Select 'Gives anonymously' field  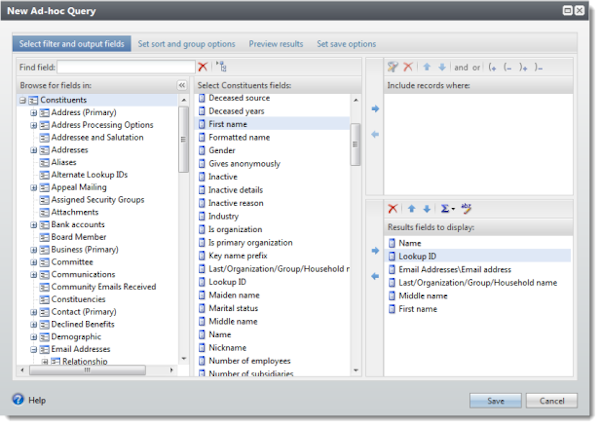point(244,164)
